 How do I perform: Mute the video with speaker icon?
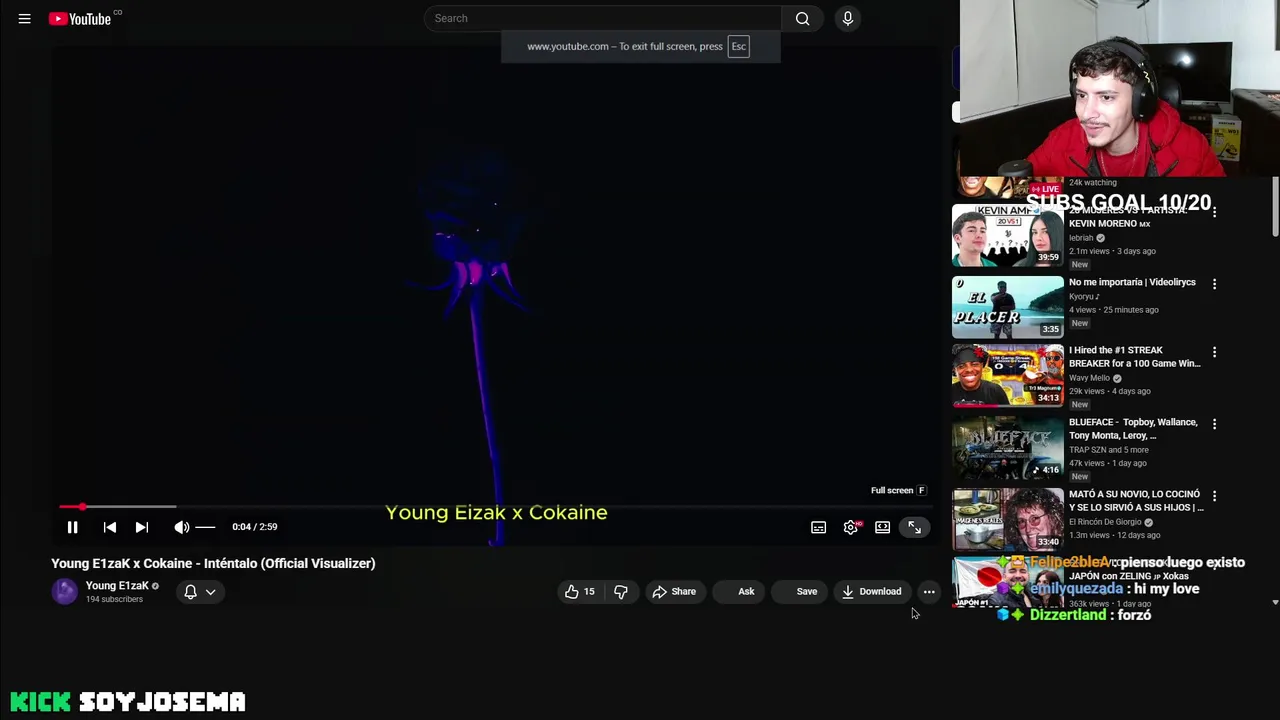tap(181, 527)
